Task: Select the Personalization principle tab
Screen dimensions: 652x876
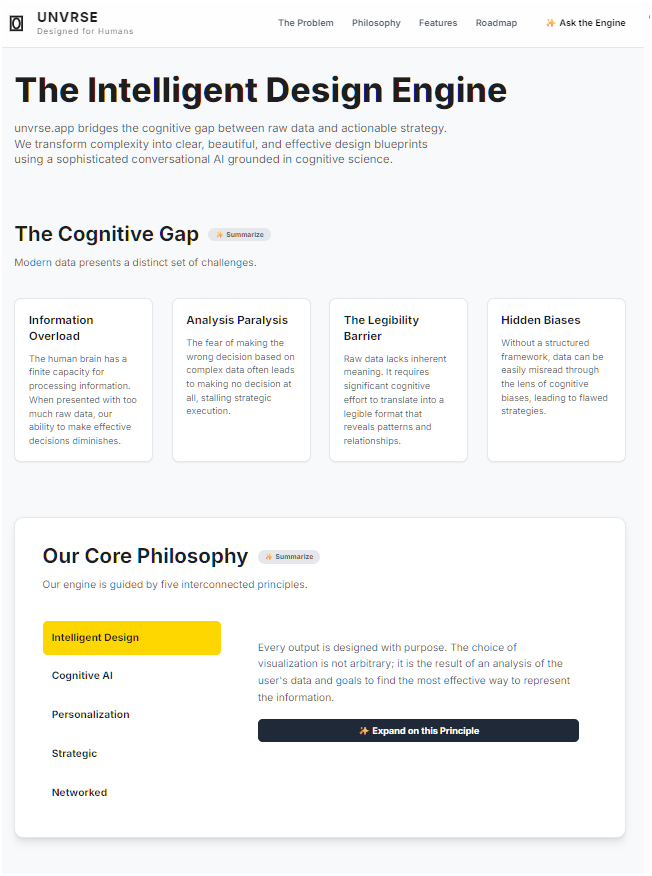Action: click(91, 715)
